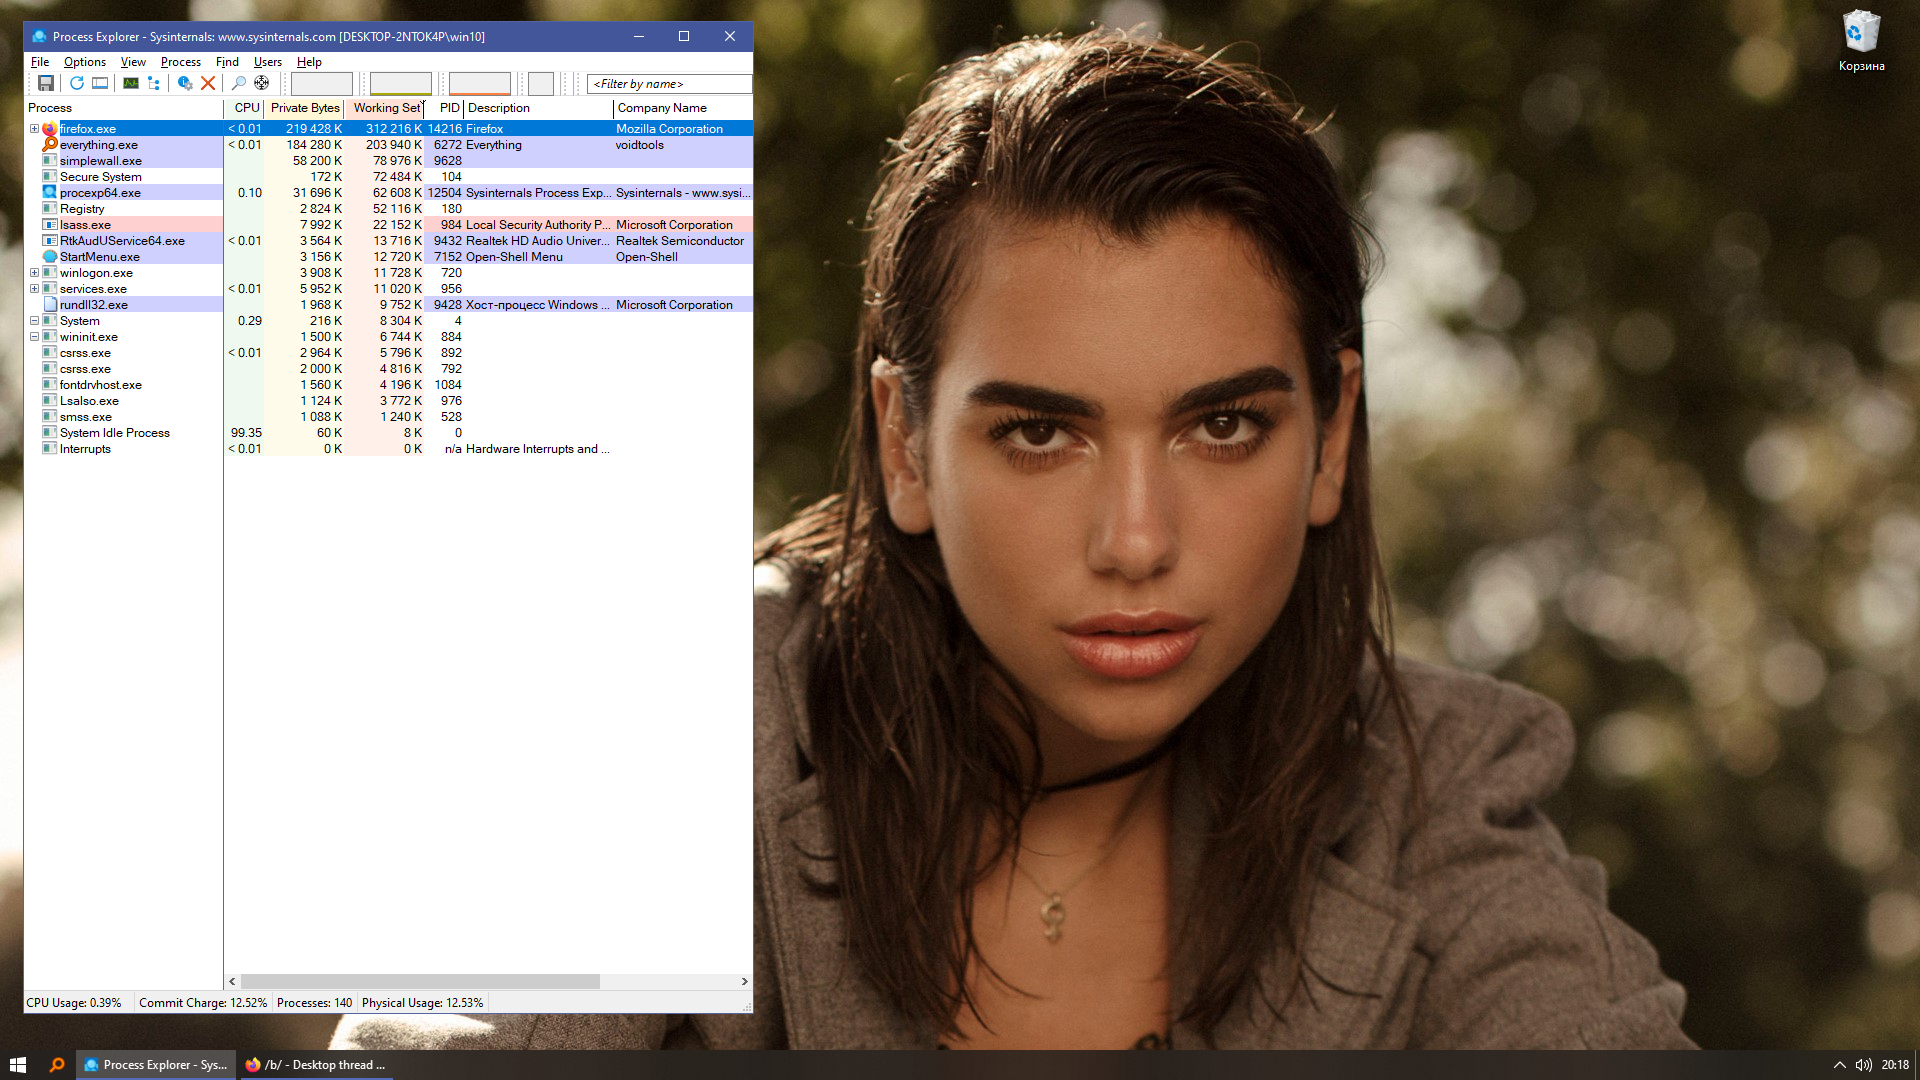Expand the firefox.exe process tree
1920x1080 pixels.
click(34, 129)
